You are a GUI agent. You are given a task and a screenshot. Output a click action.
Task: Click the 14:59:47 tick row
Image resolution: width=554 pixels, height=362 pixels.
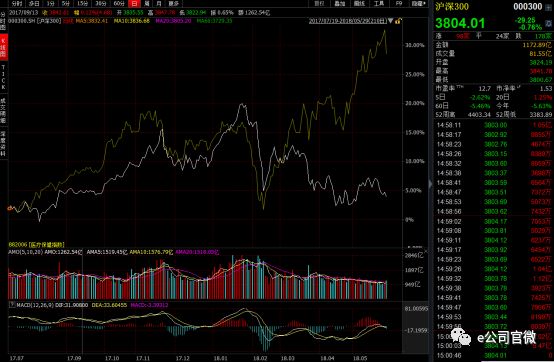tap(493, 307)
